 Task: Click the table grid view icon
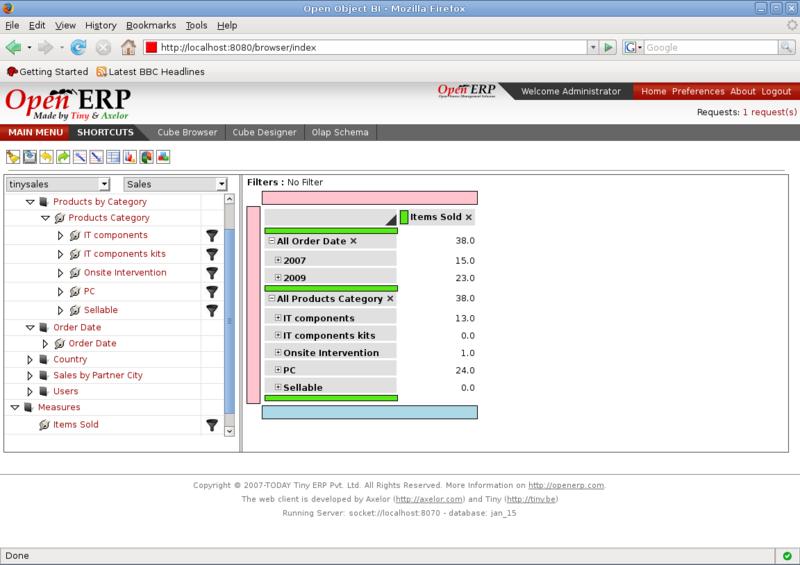[113, 157]
